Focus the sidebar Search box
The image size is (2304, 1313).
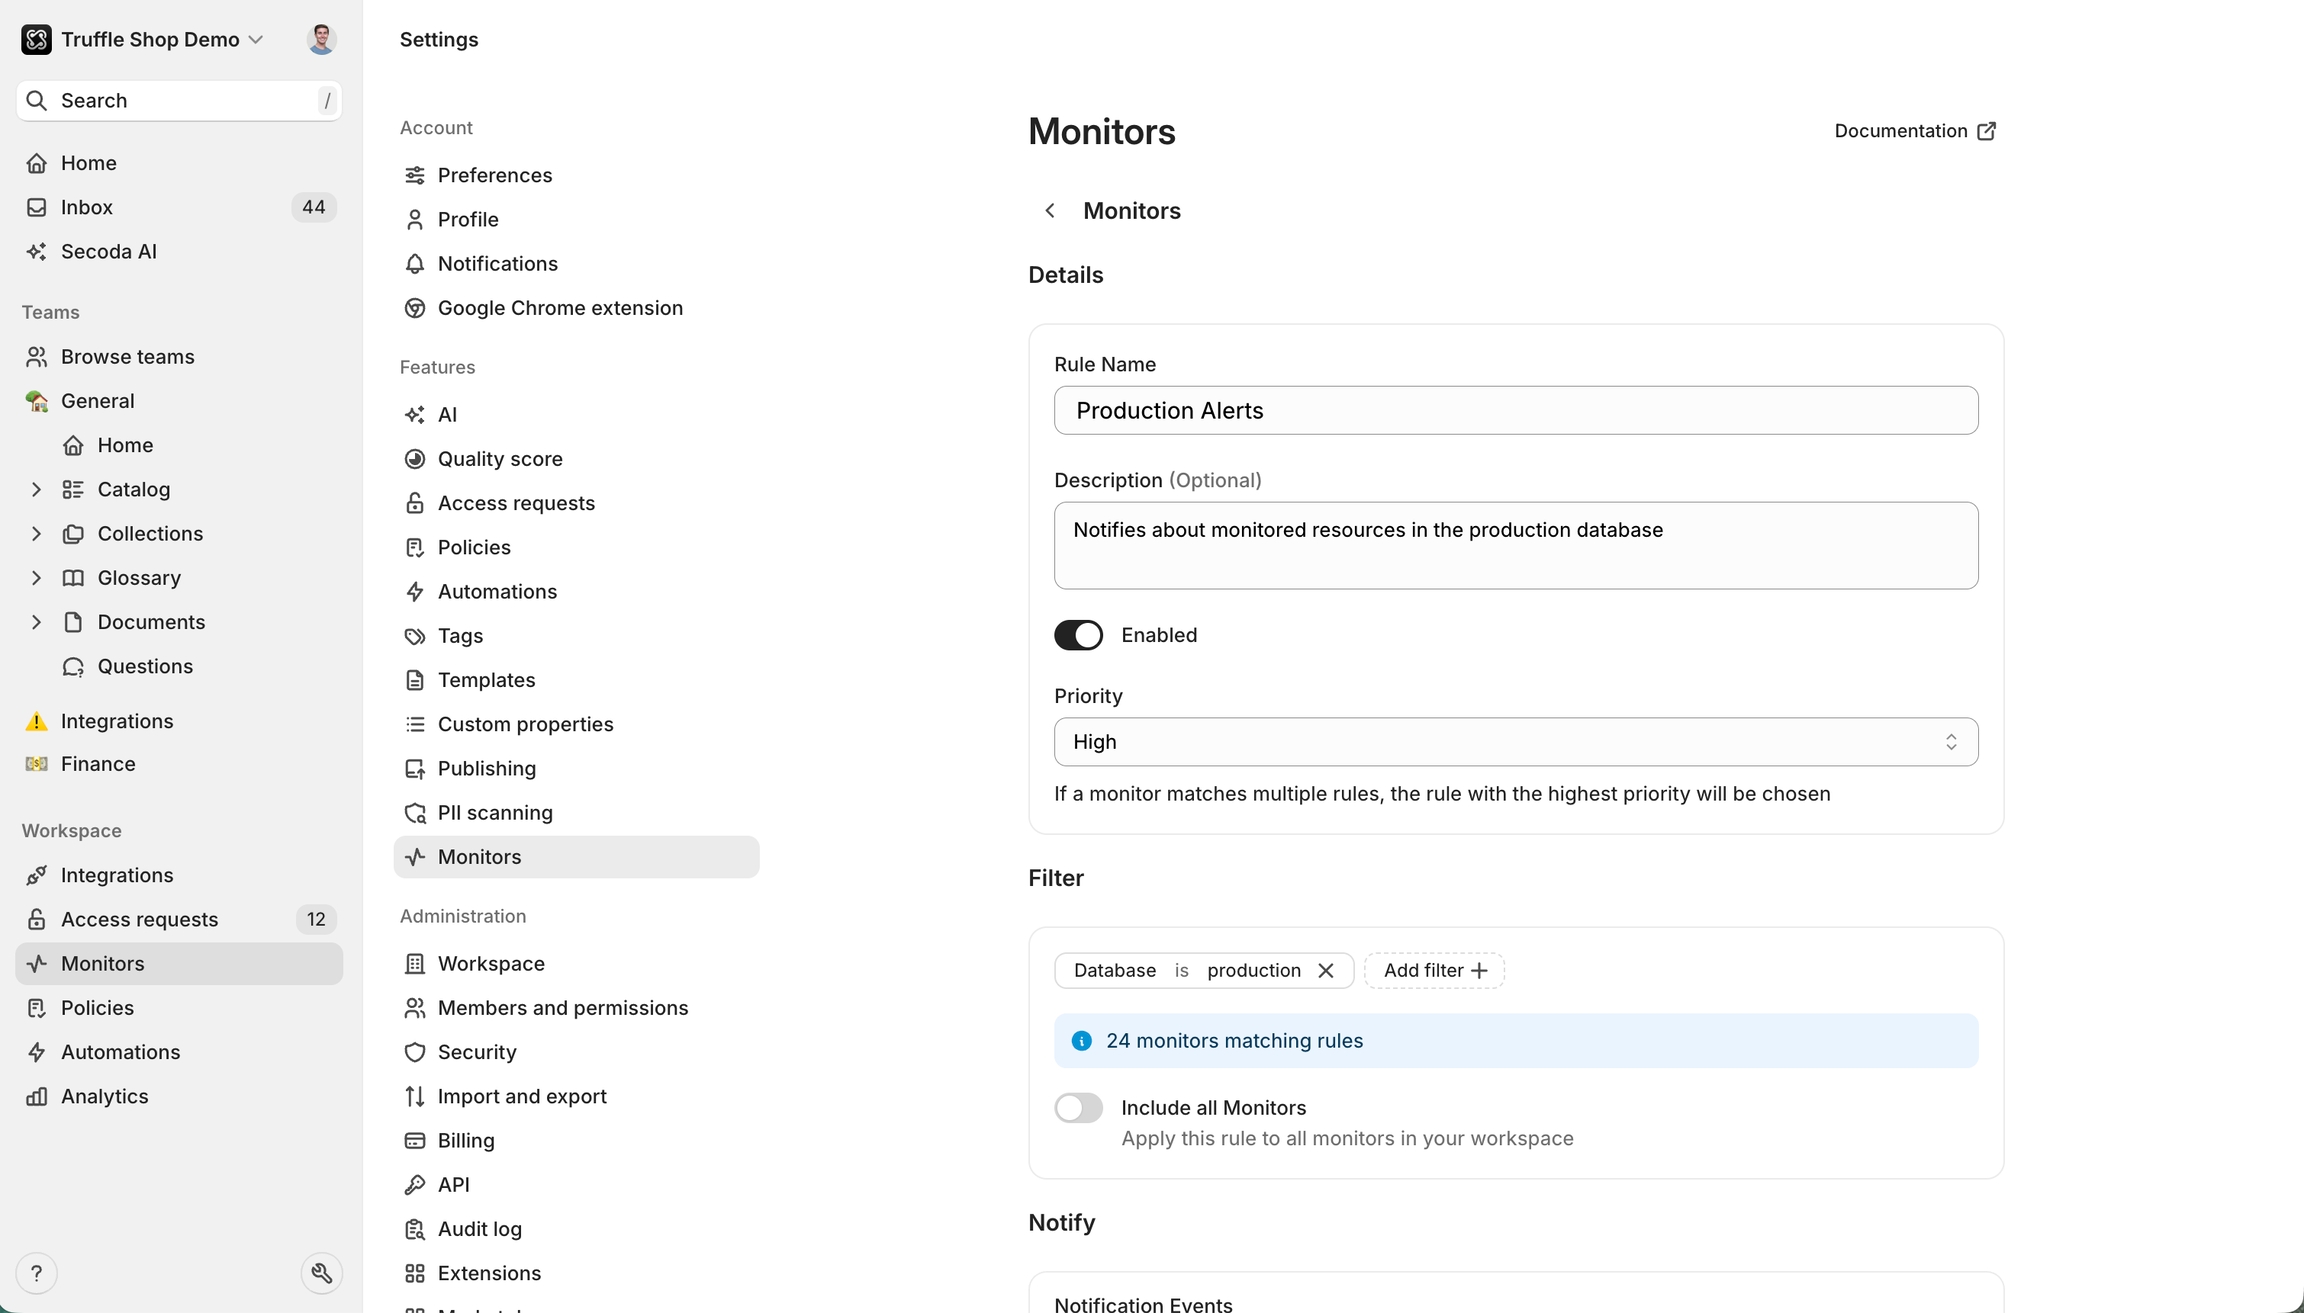click(180, 100)
